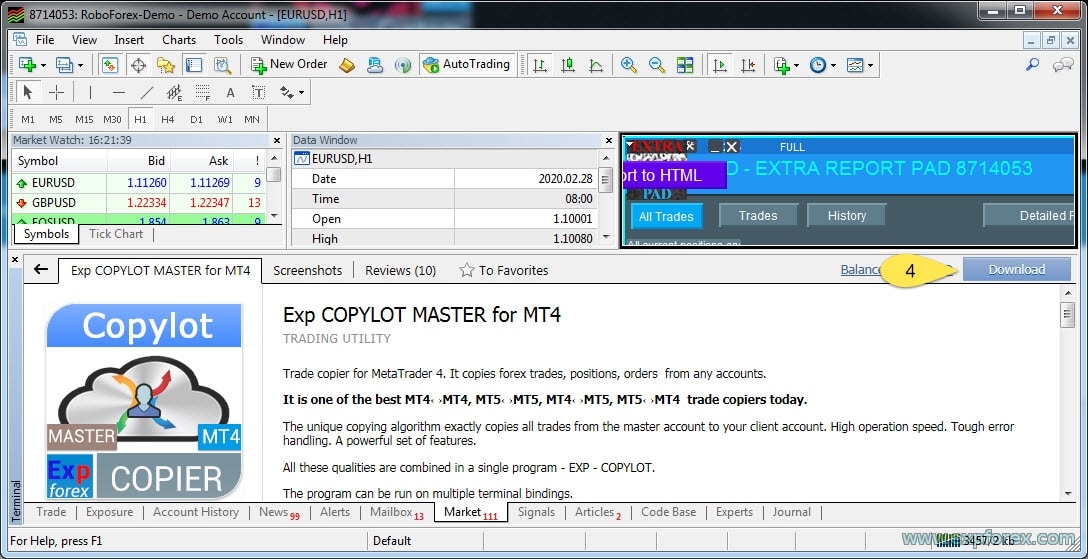Click History in the report pad
The width and height of the screenshot is (1088, 559).
coord(847,216)
